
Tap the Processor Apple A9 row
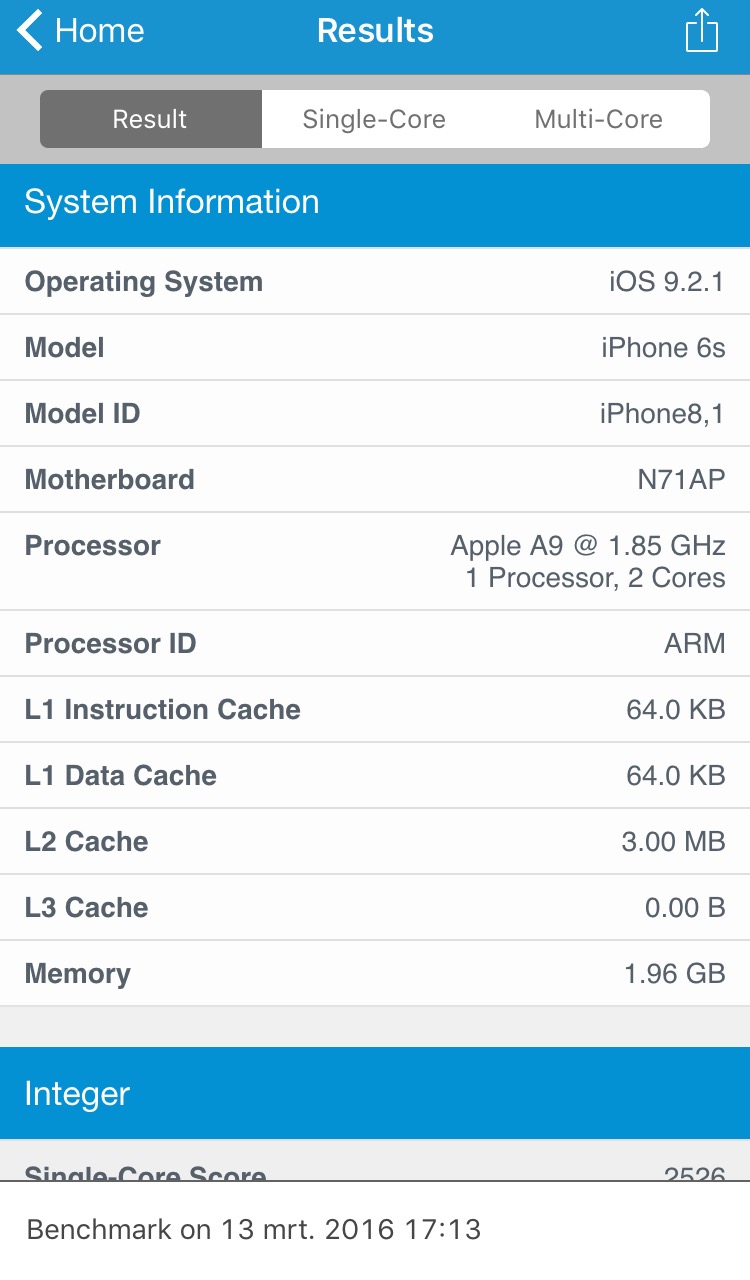[x=375, y=561]
